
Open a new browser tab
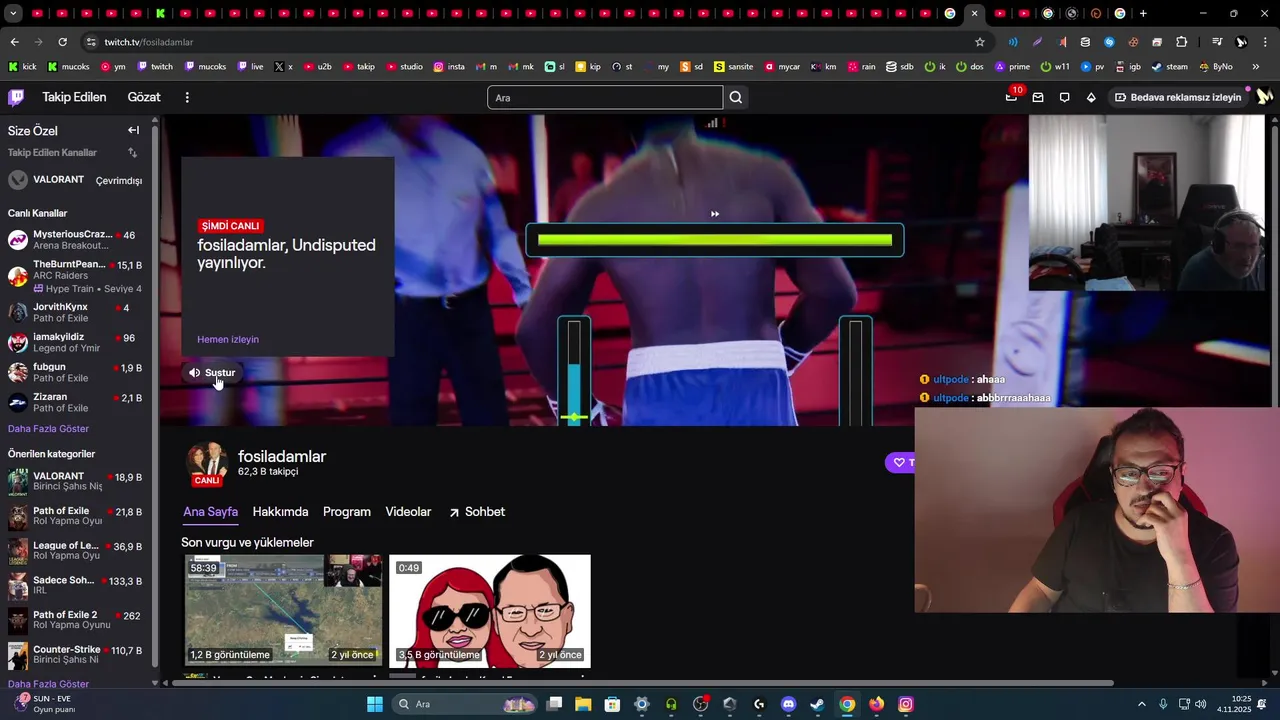[1143, 13]
